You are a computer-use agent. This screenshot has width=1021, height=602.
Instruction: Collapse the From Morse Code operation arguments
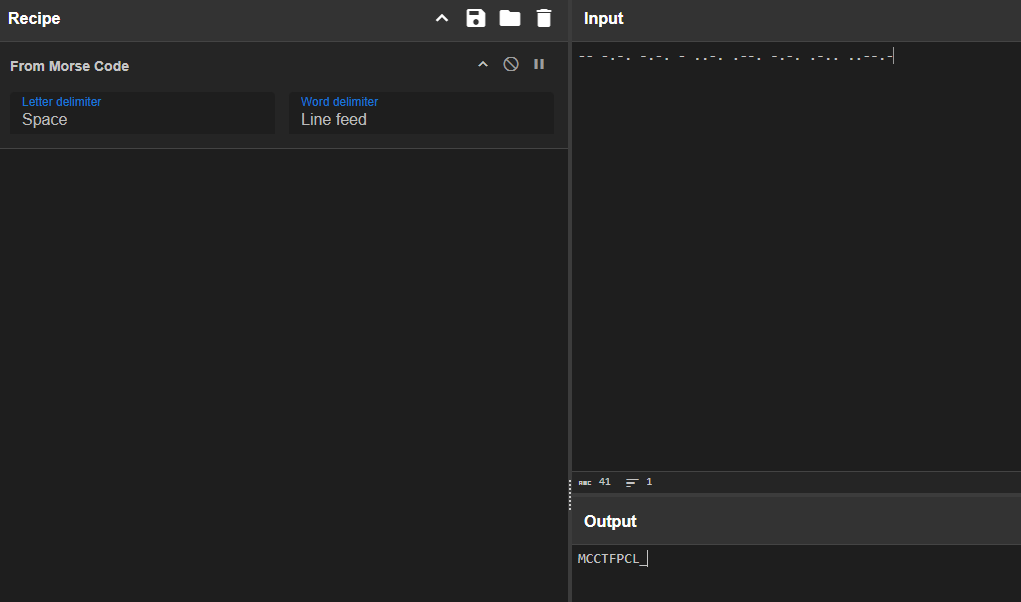coord(483,65)
